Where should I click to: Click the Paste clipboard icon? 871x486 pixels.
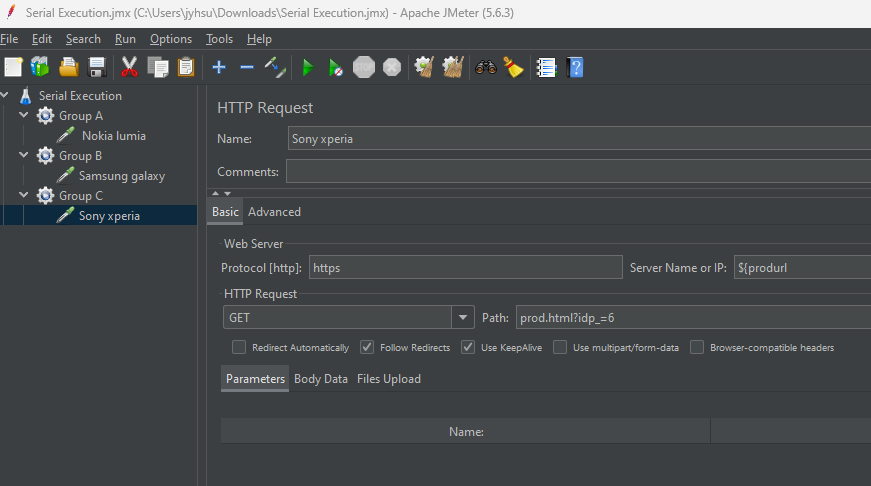[186, 67]
